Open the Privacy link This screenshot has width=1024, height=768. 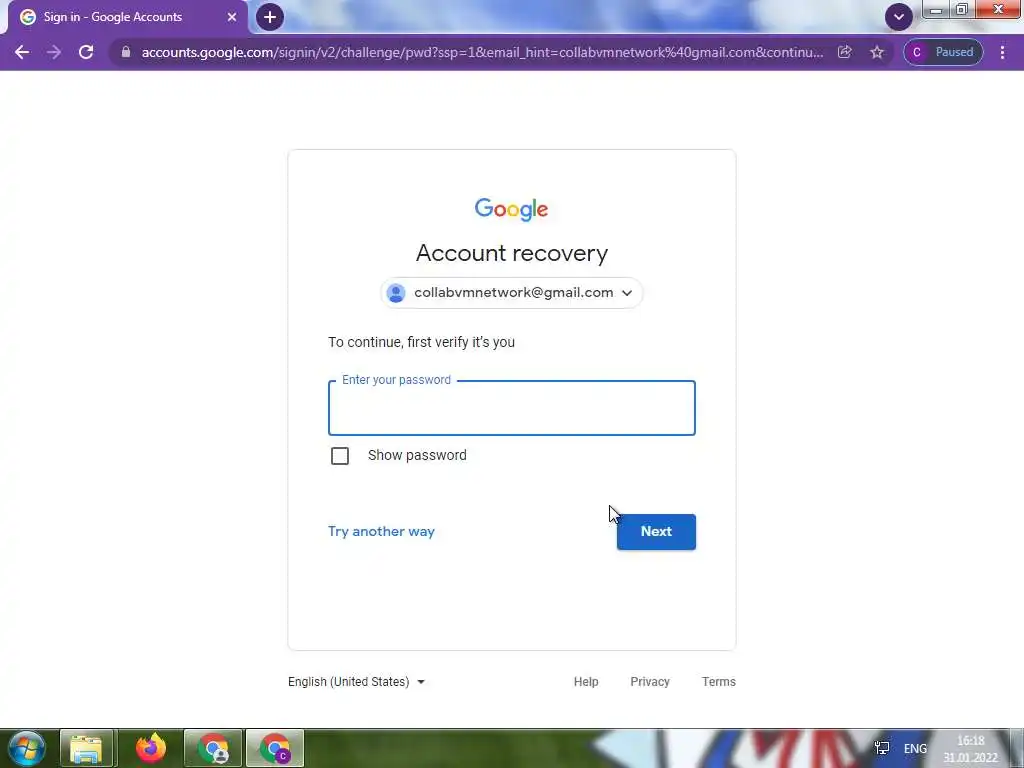tap(650, 682)
